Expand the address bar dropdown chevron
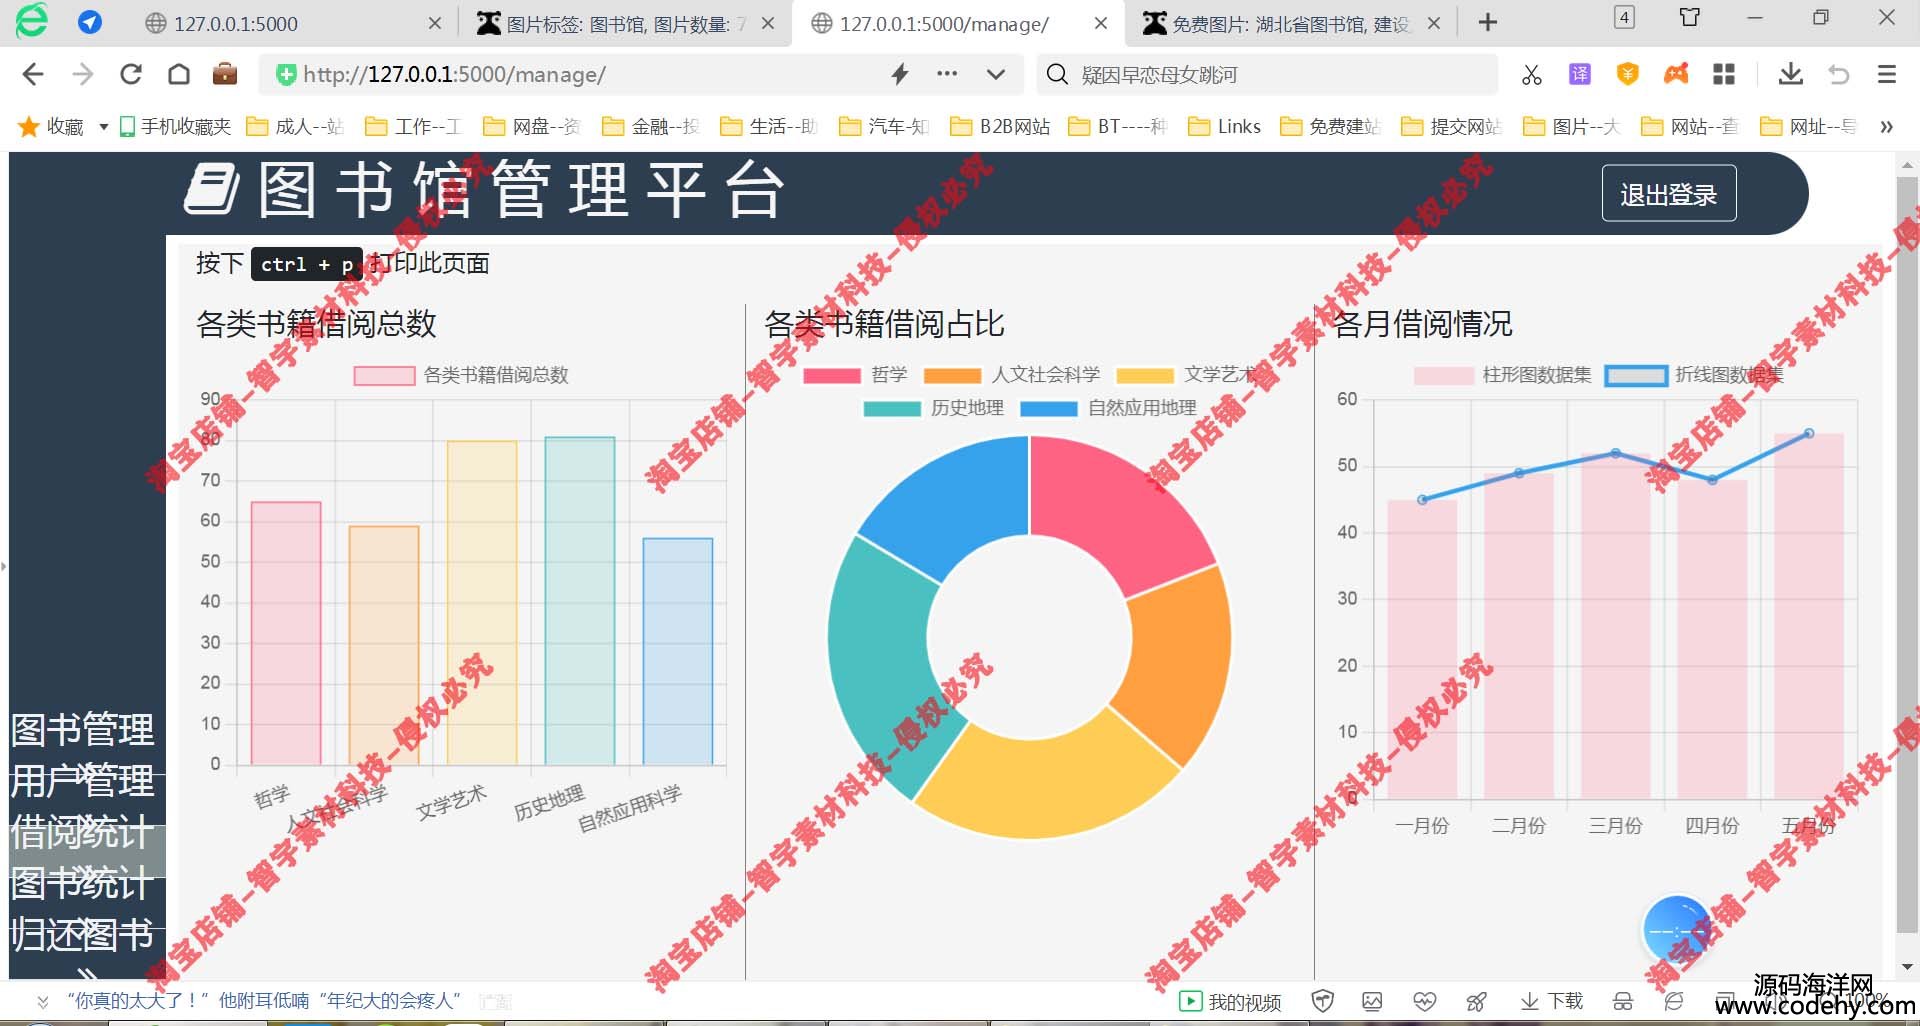Image resolution: width=1920 pixels, height=1026 pixels. click(995, 74)
